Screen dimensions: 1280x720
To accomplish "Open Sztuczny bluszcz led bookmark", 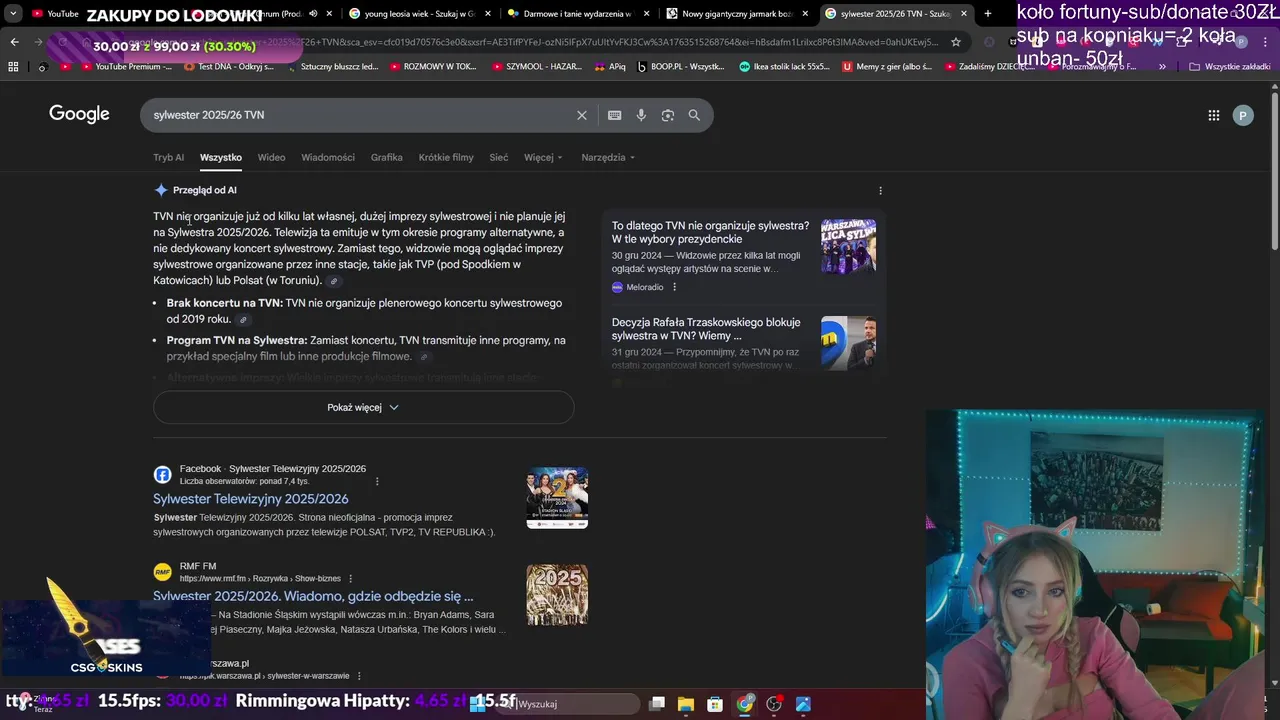I will pyautogui.click(x=332, y=66).
